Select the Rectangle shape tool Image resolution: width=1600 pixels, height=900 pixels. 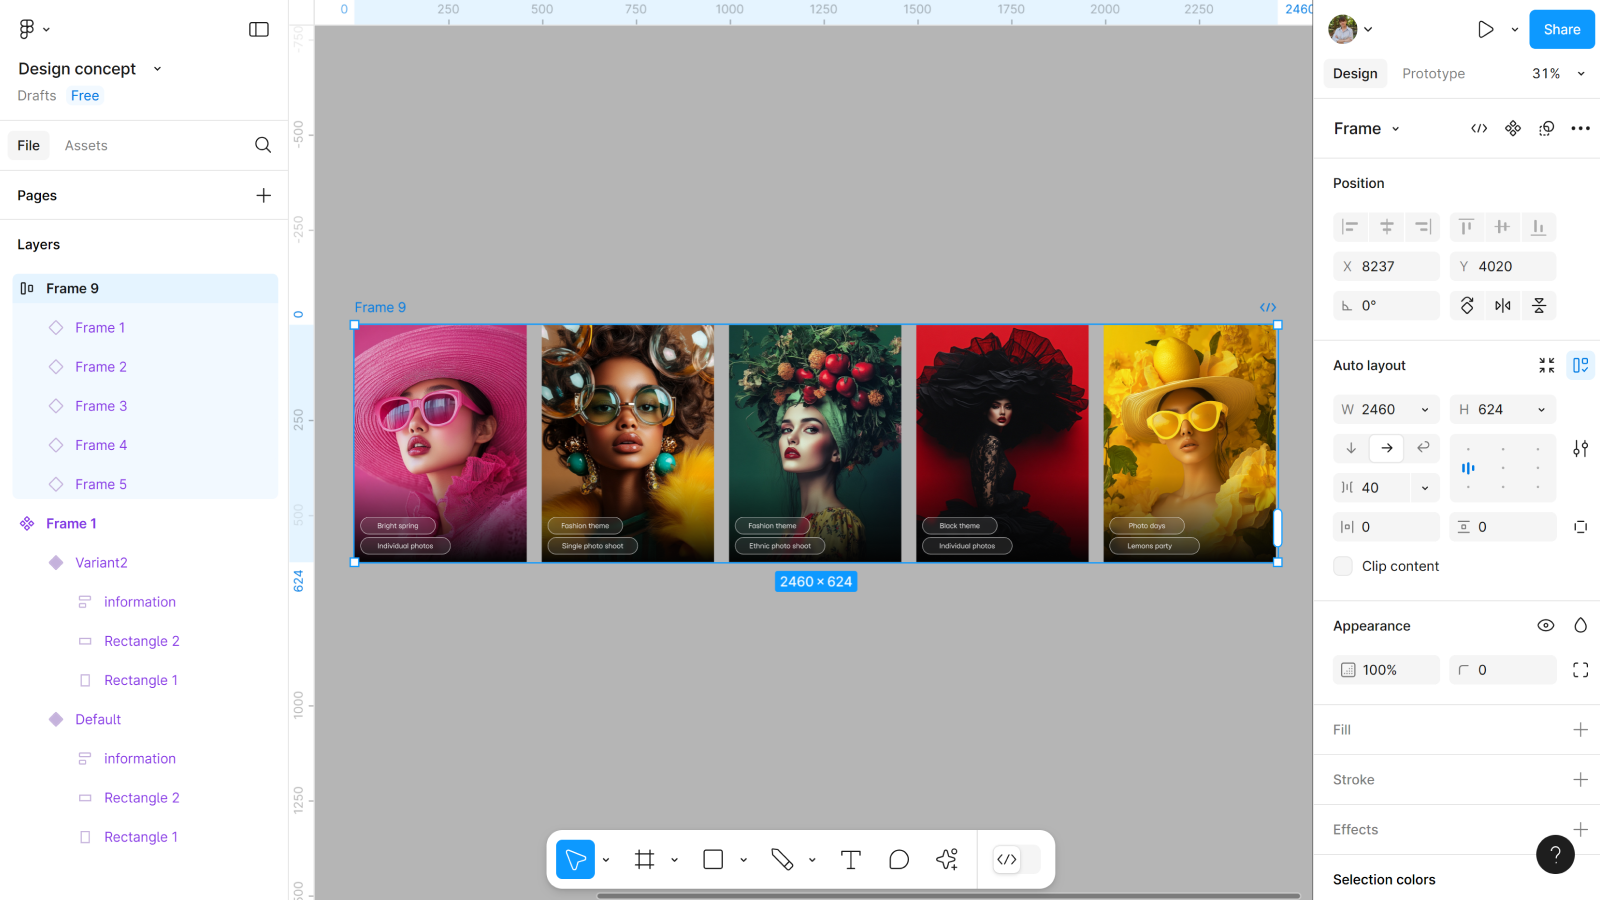pos(713,859)
